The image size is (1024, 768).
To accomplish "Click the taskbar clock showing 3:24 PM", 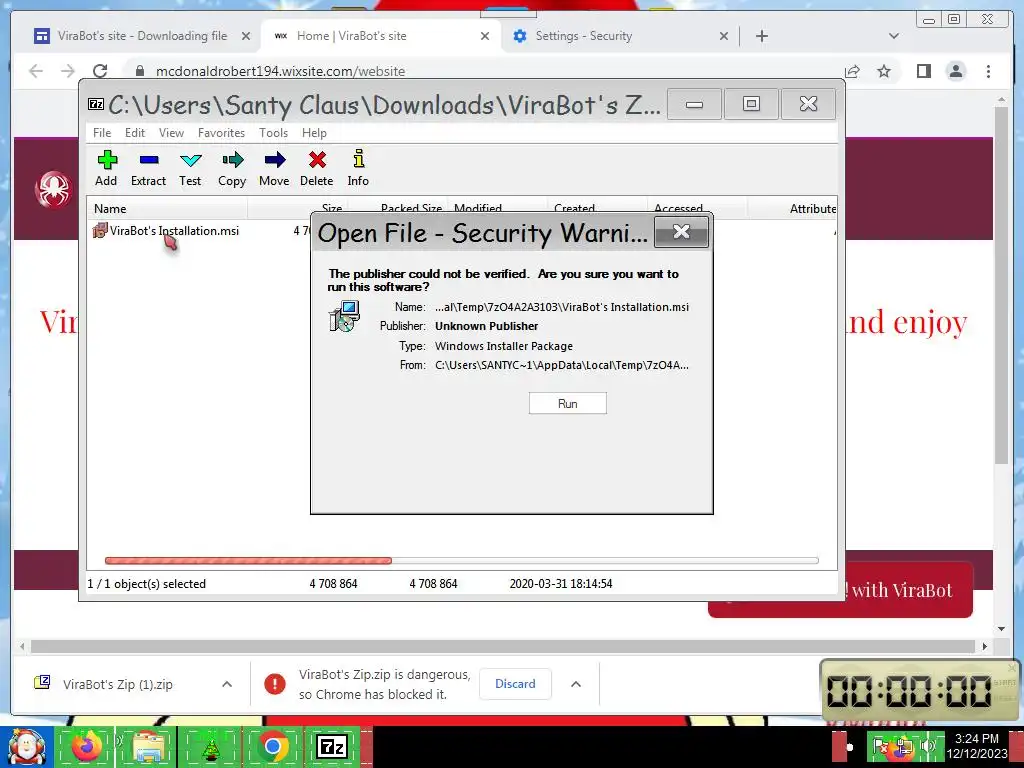I will [x=977, y=746].
